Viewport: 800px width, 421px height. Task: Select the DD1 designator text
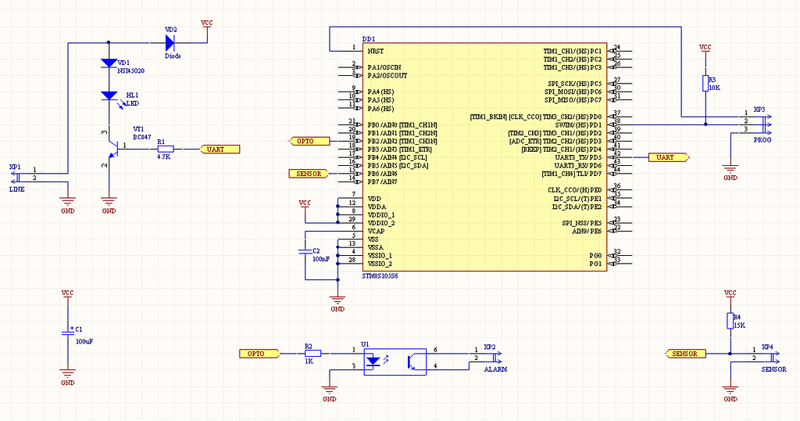(x=368, y=39)
